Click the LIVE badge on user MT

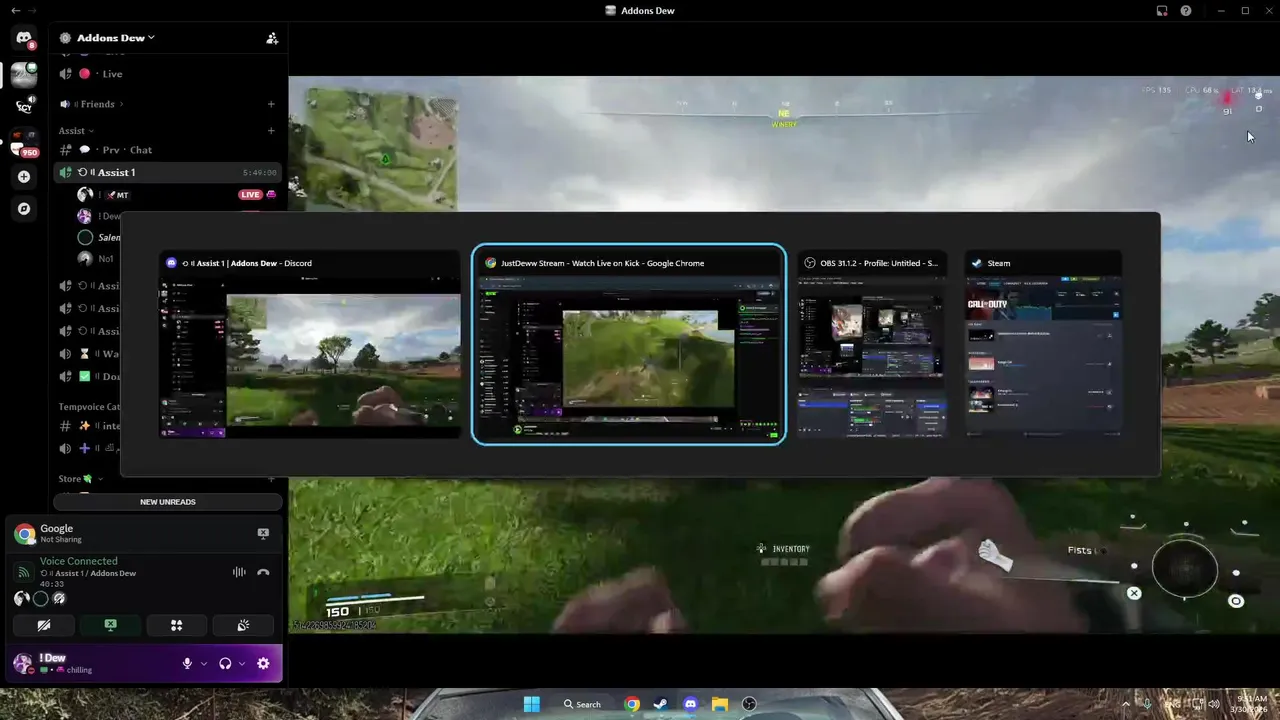(249, 195)
